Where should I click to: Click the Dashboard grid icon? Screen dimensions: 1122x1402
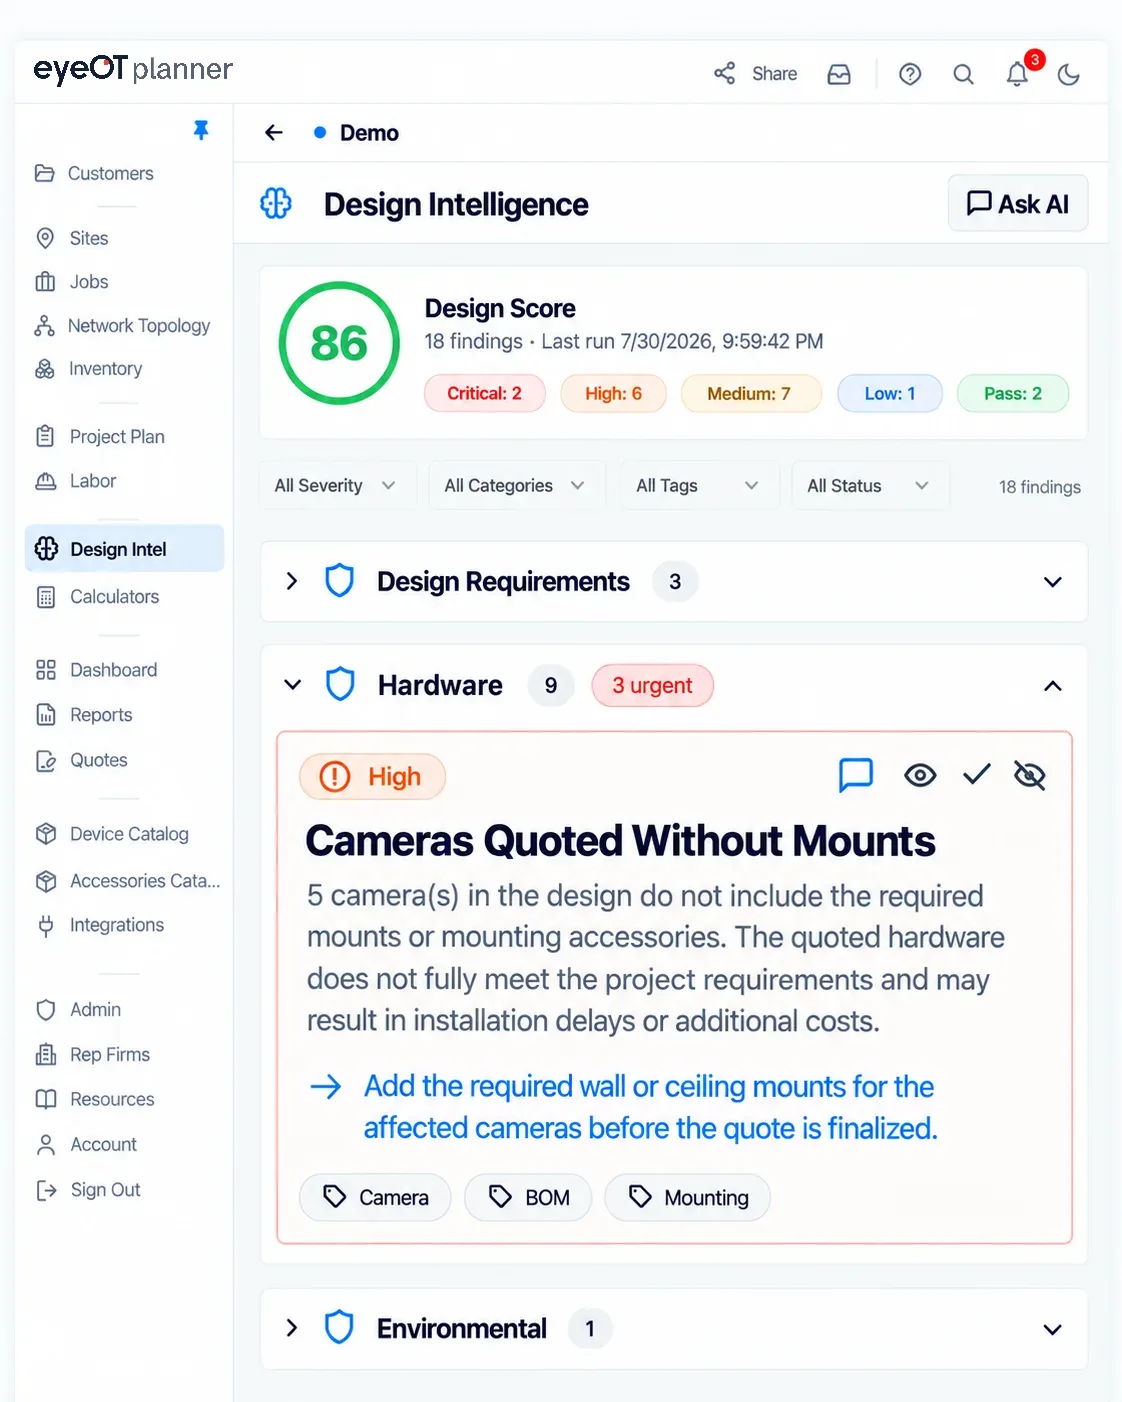46,670
